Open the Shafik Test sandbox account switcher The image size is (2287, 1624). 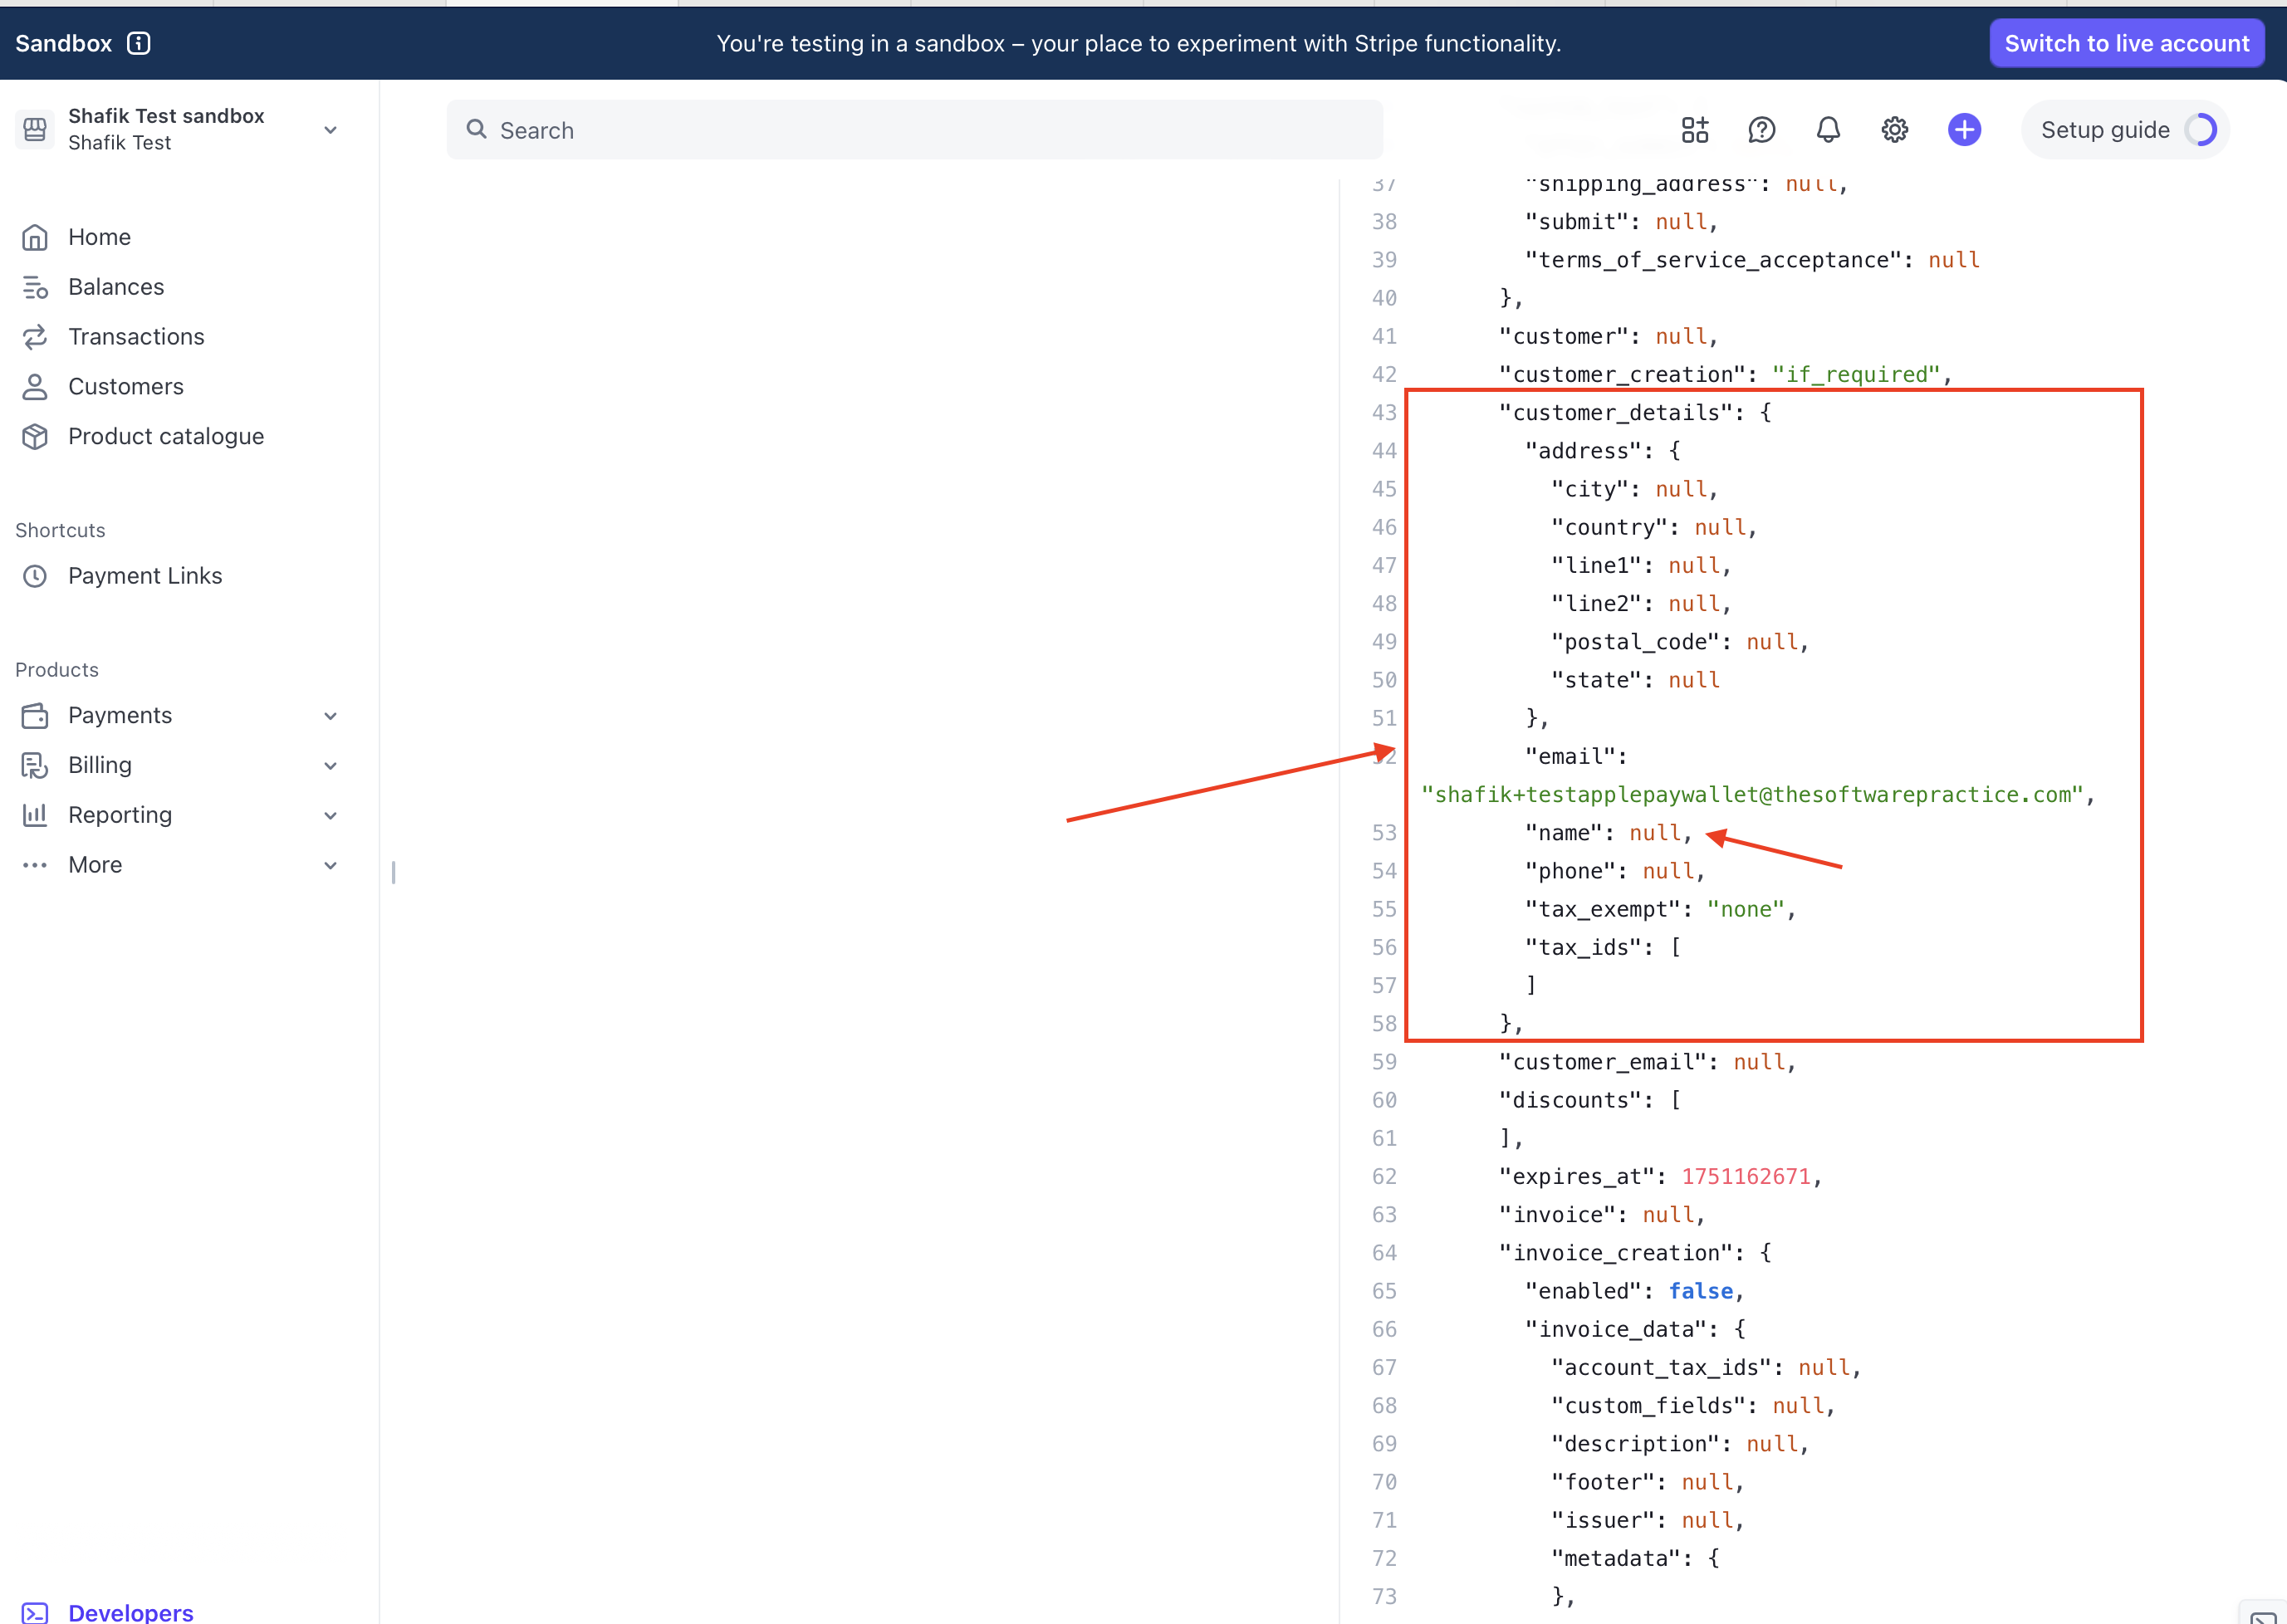pos(178,129)
